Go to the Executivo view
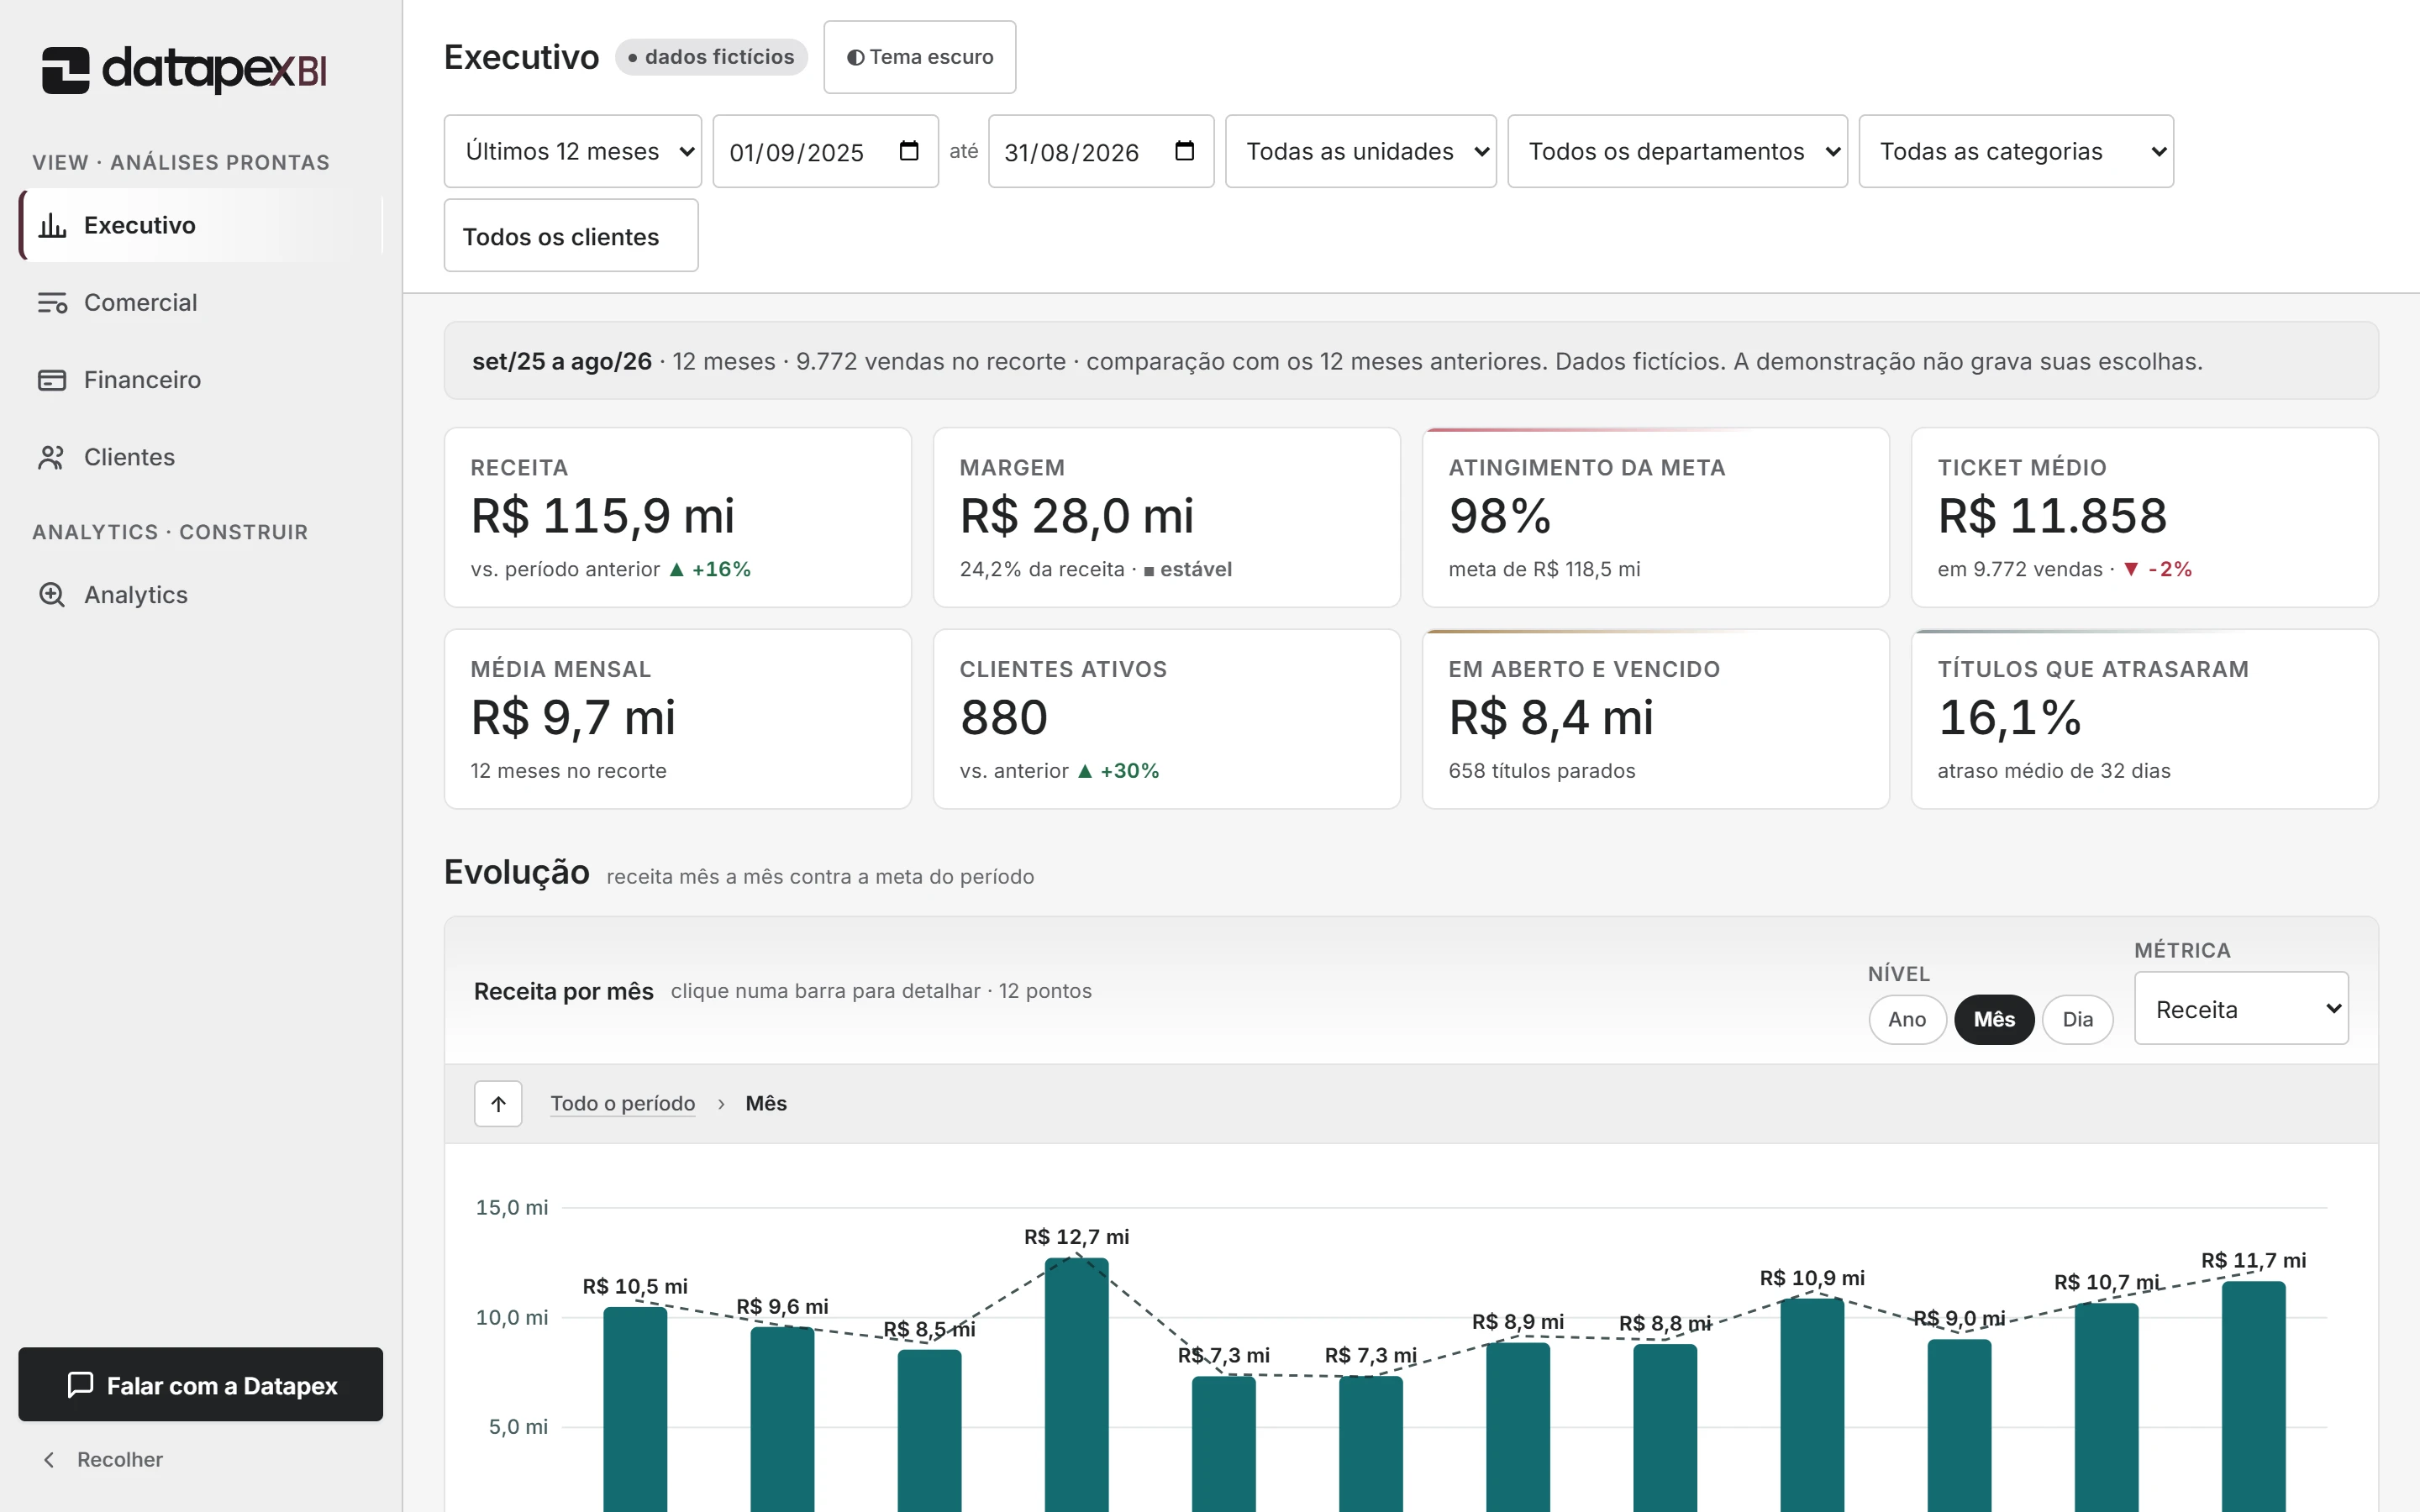The width and height of the screenshot is (2420, 1512). coord(201,226)
